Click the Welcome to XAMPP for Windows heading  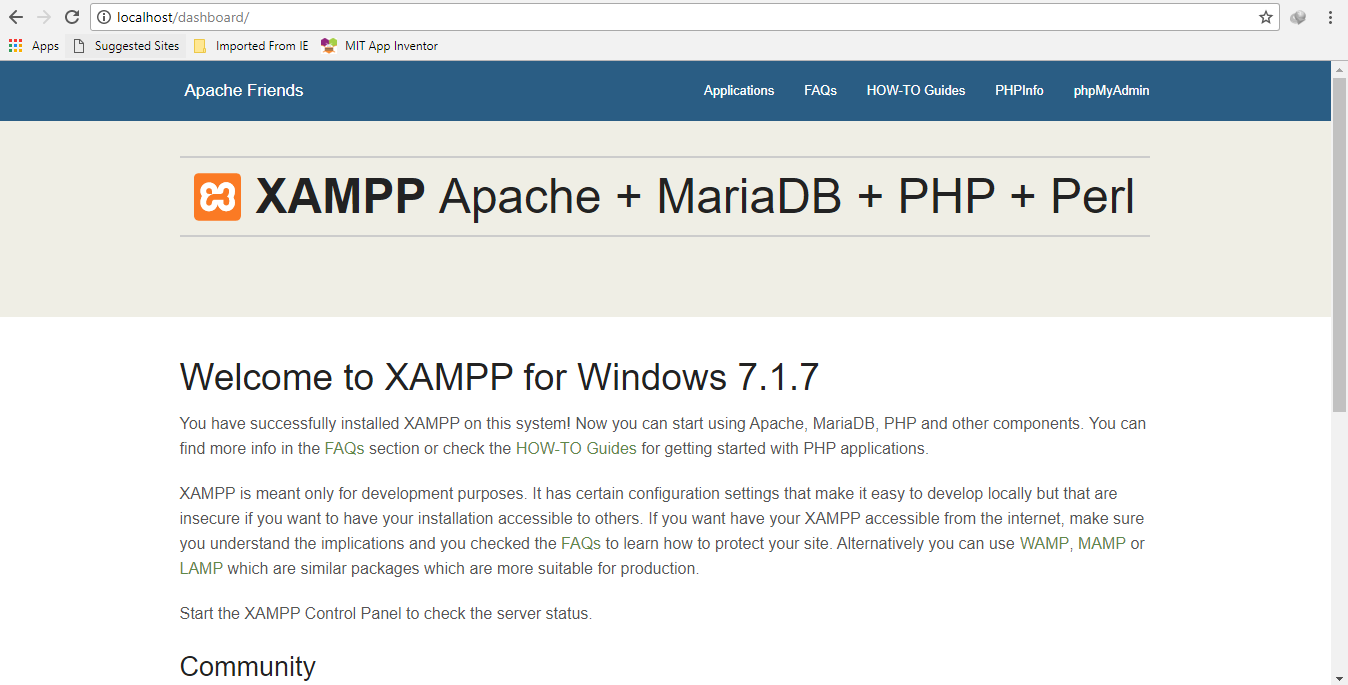499,377
